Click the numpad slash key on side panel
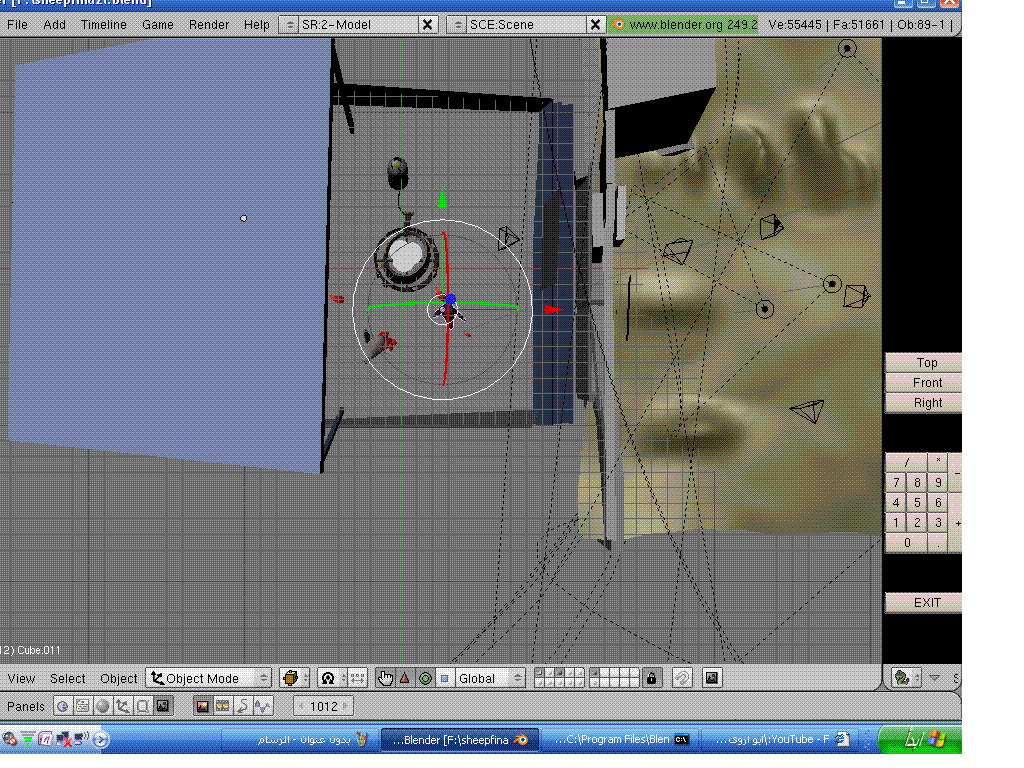1024x768 pixels. 906,462
